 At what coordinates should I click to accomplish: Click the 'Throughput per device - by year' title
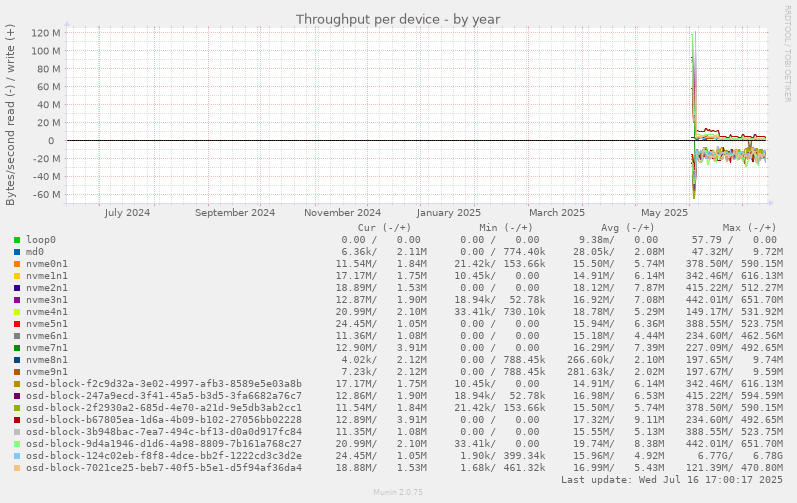(398, 19)
